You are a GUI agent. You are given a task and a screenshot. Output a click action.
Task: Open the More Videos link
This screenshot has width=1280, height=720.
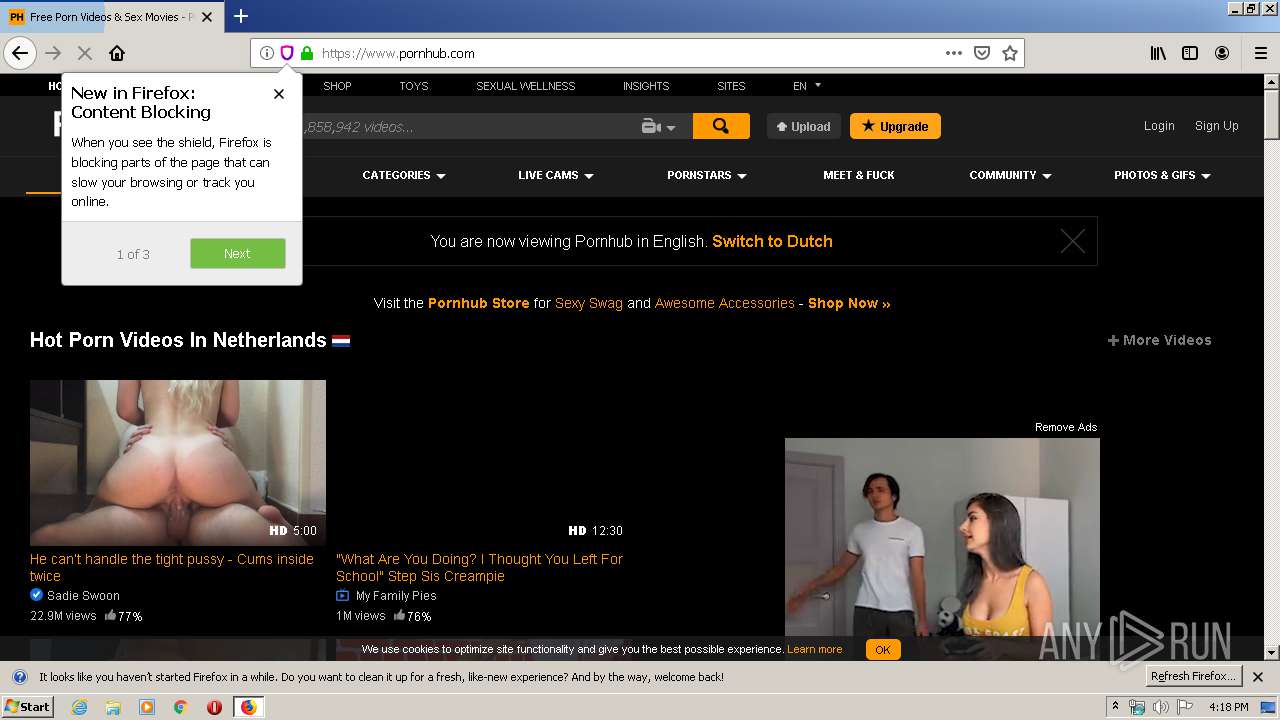(x=1160, y=340)
